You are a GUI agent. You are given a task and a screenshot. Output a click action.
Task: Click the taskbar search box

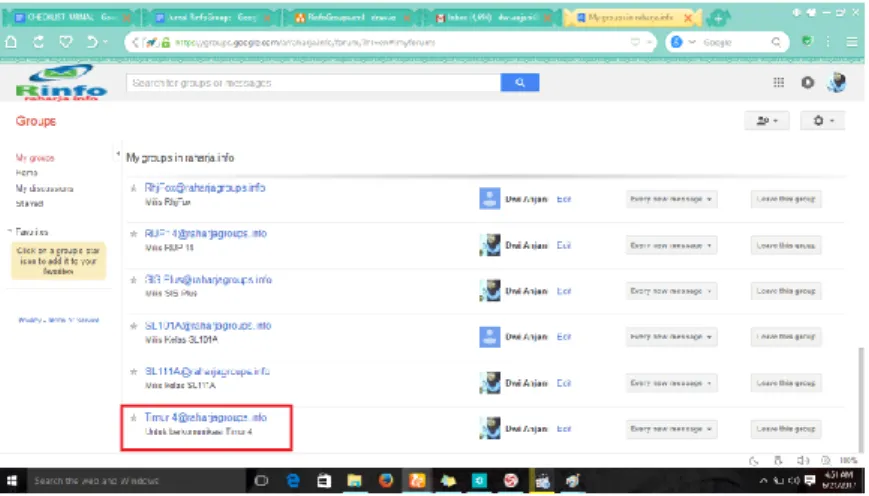point(135,480)
